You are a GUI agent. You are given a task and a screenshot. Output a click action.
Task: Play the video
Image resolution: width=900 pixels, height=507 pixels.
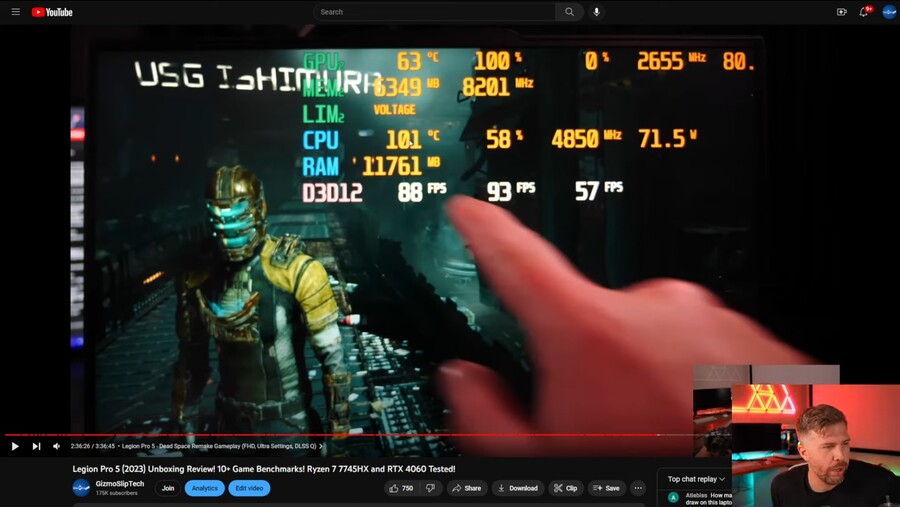(15, 446)
